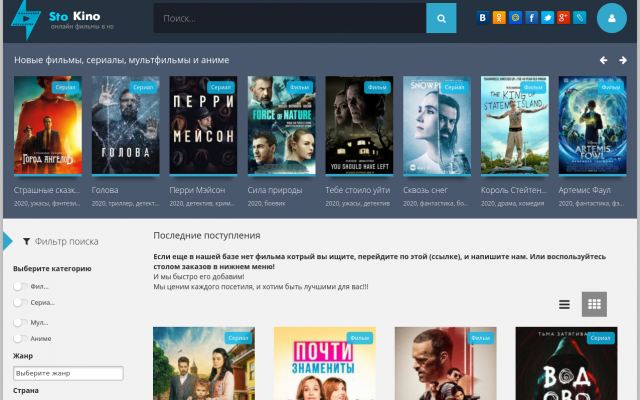Click the Сила природы title link
Image resolution: width=640 pixels, height=400 pixels.
(275, 190)
